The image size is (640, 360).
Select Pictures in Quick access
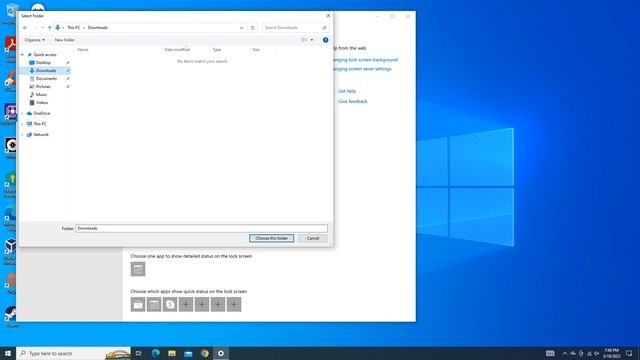(43, 87)
